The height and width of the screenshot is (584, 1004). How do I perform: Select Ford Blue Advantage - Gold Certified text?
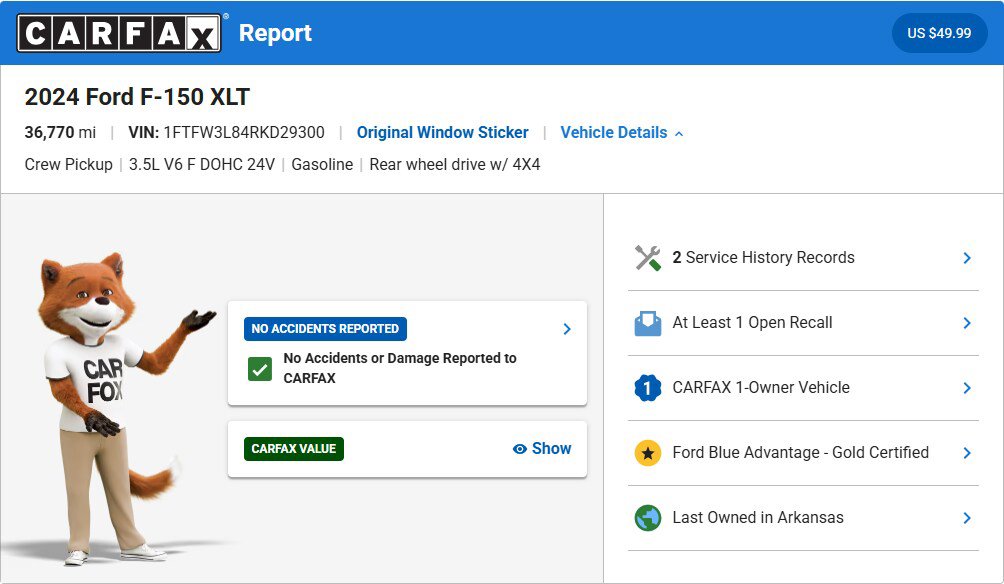coord(800,453)
